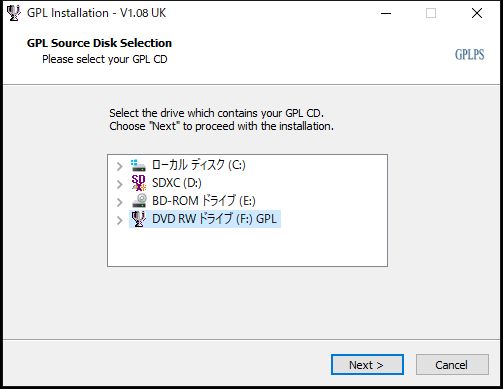
Task: Expand the BD-ROM ドライブ (E:) node
Action: (120, 202)
